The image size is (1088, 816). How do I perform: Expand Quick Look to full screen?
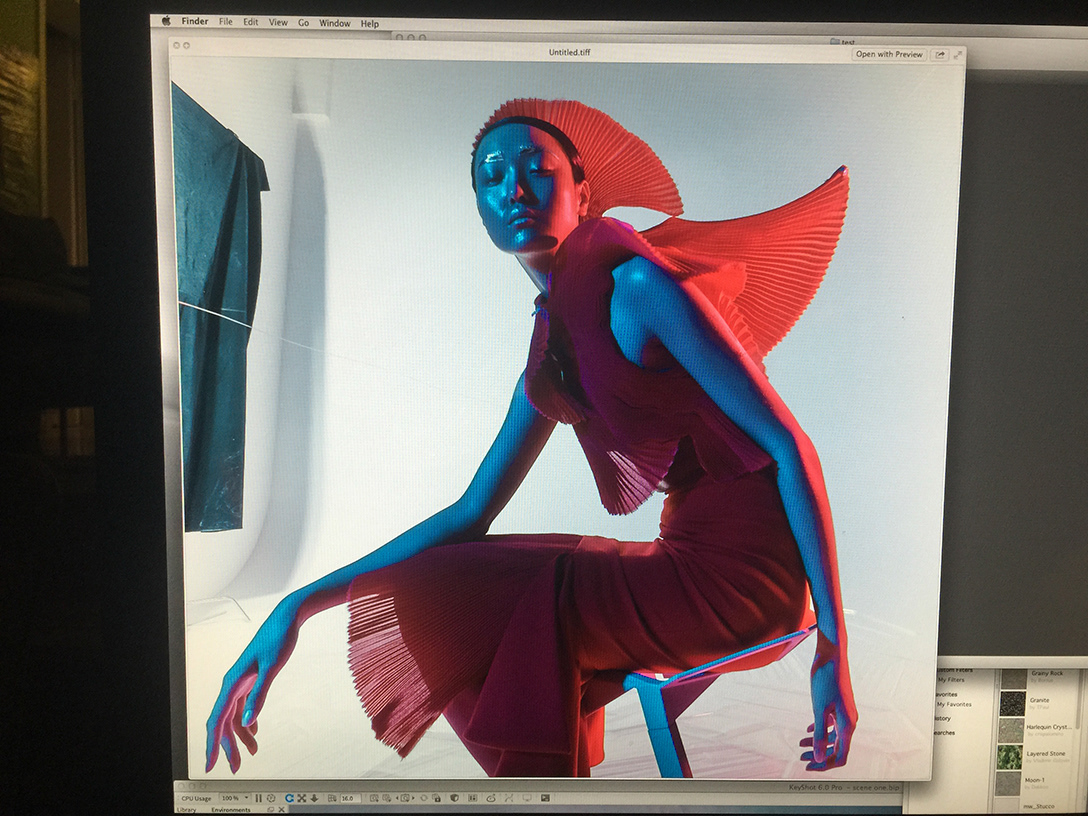tap(958, 55)
